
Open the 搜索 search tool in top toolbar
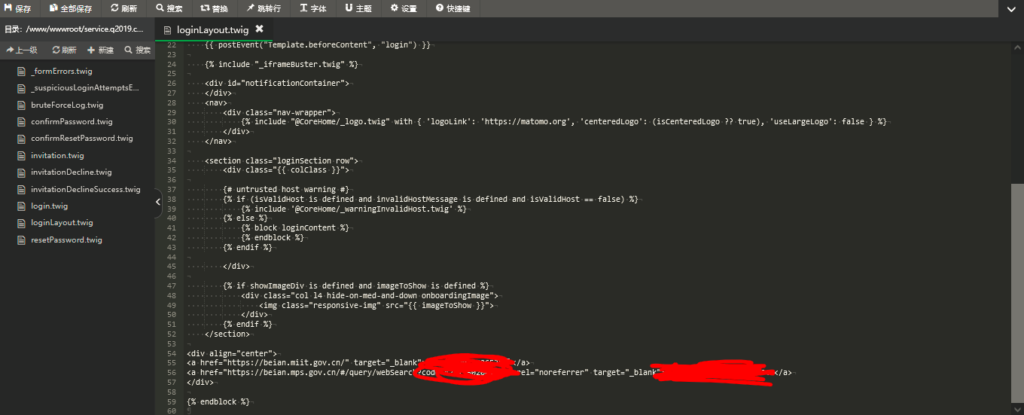point(169,8)
